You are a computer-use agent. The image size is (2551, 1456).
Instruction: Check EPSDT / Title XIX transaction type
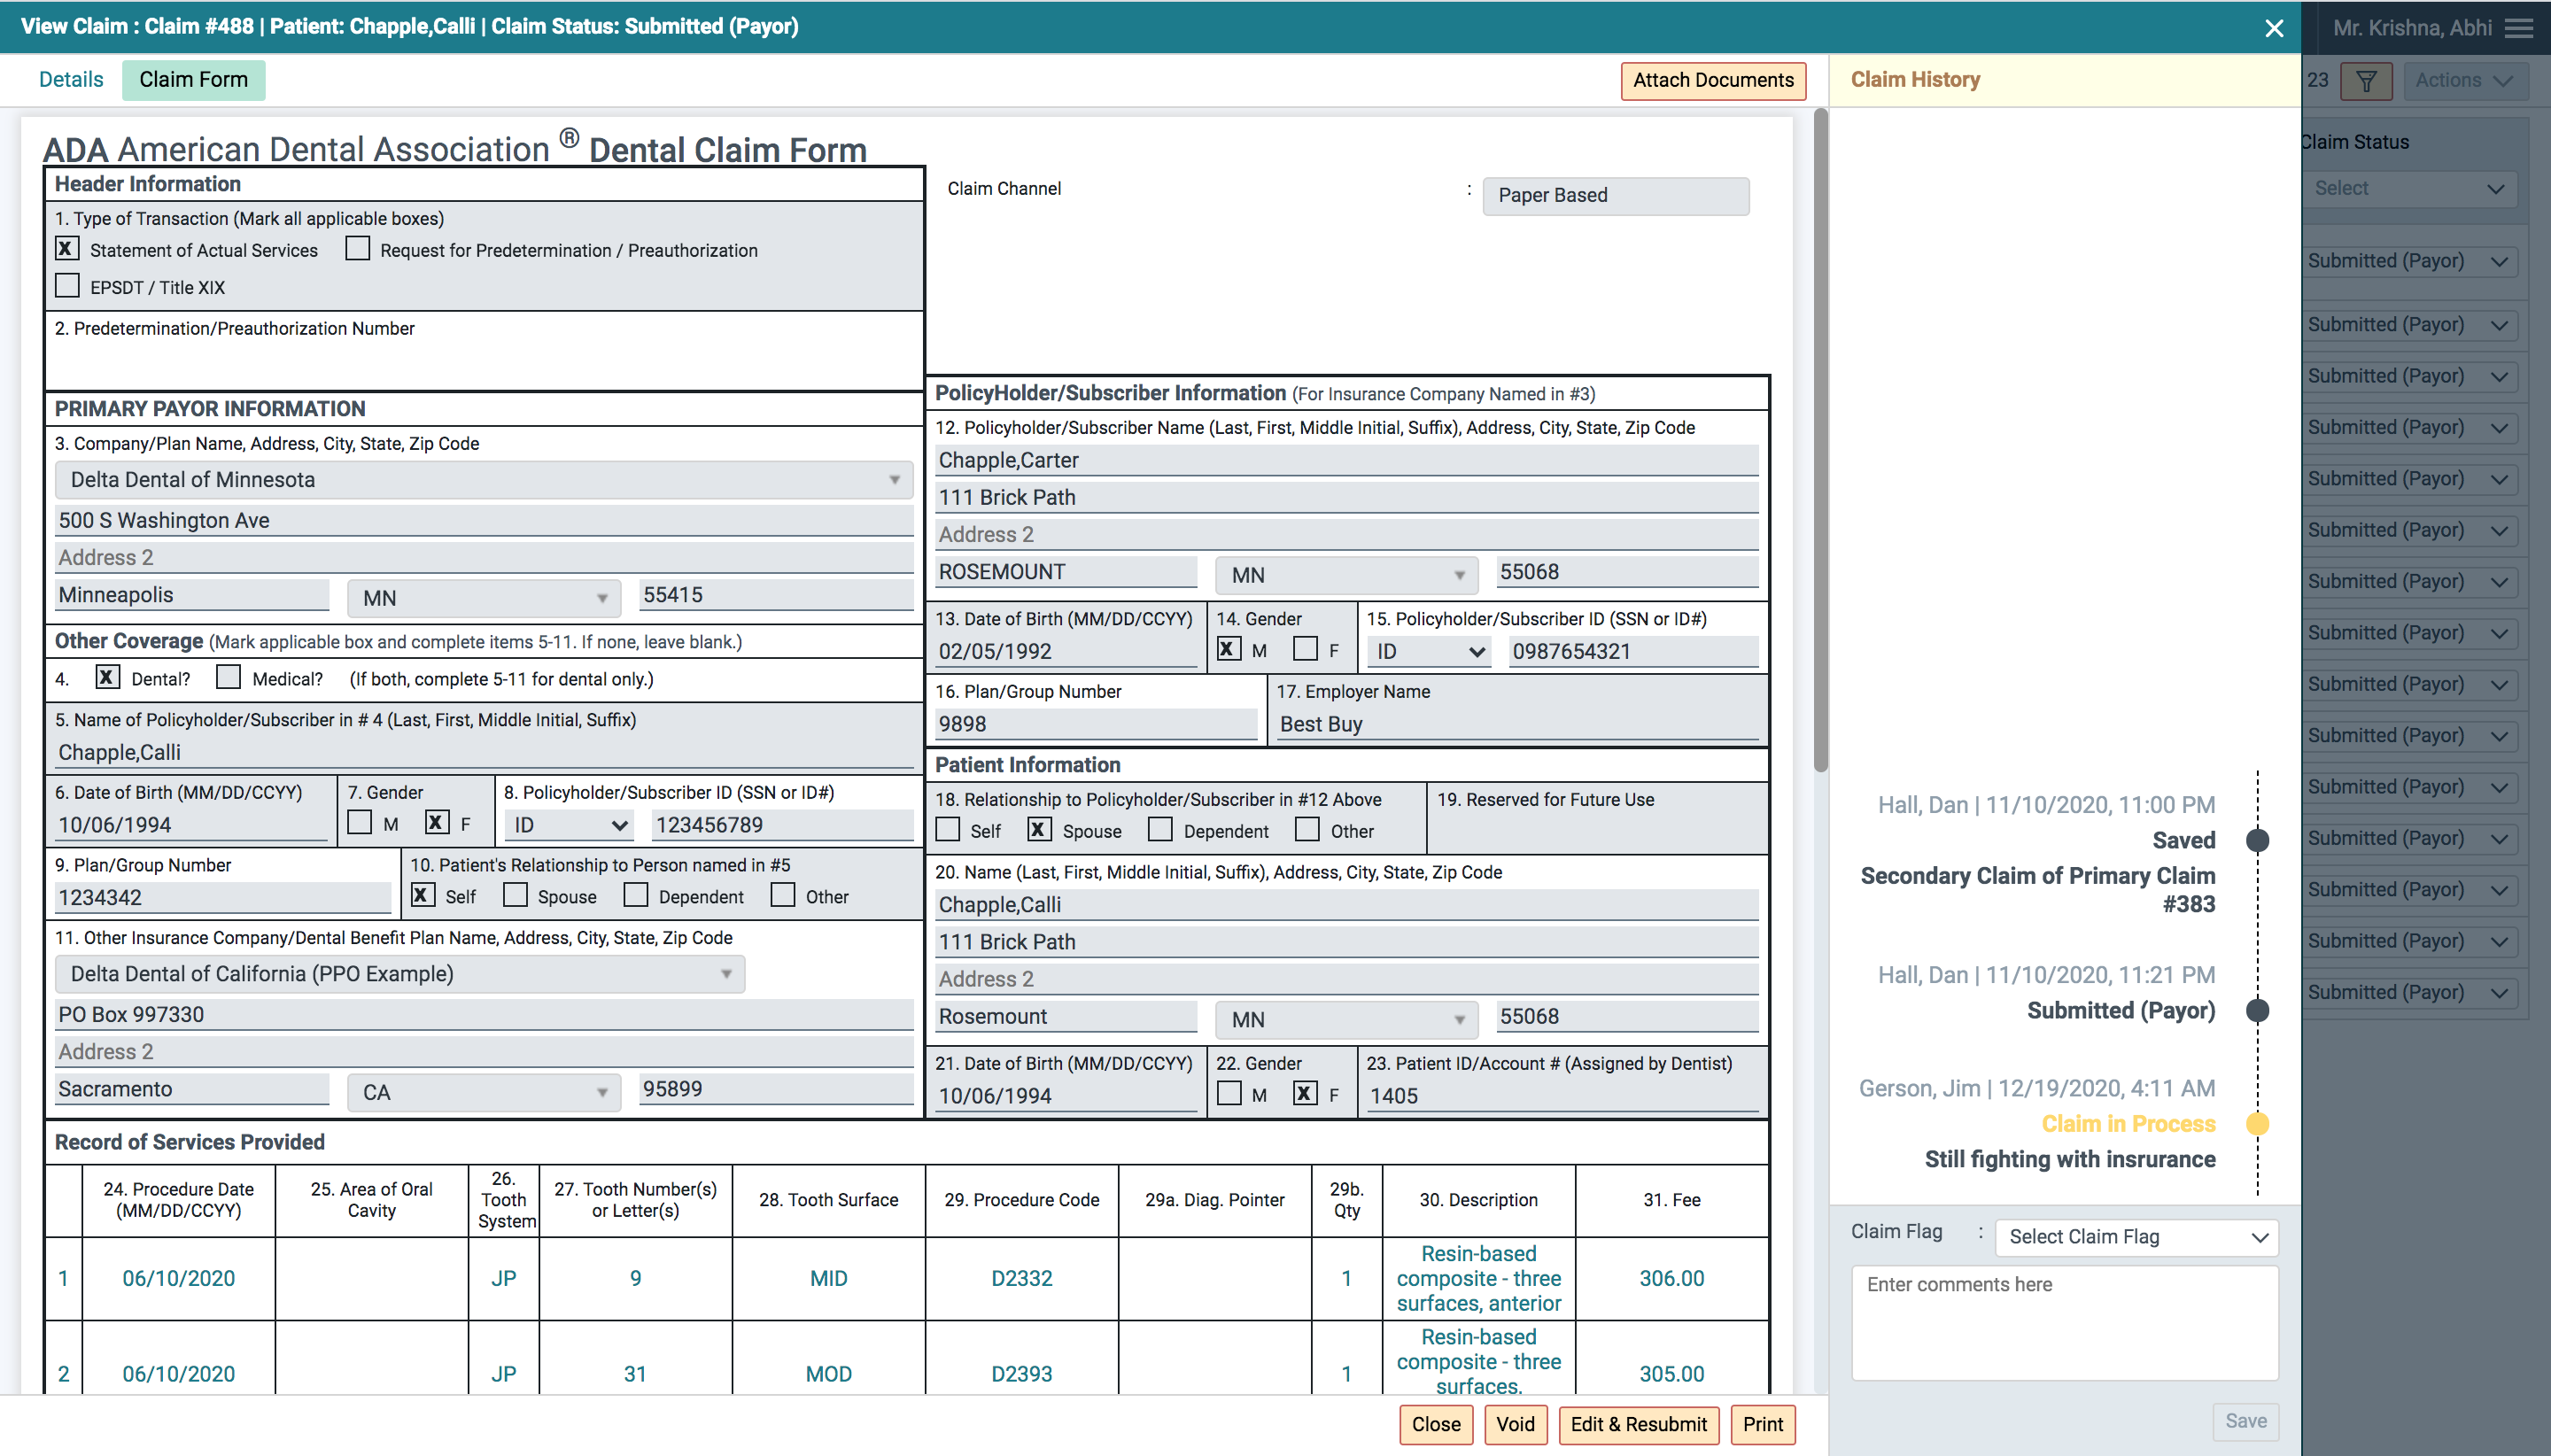click(x=66, y=286)
